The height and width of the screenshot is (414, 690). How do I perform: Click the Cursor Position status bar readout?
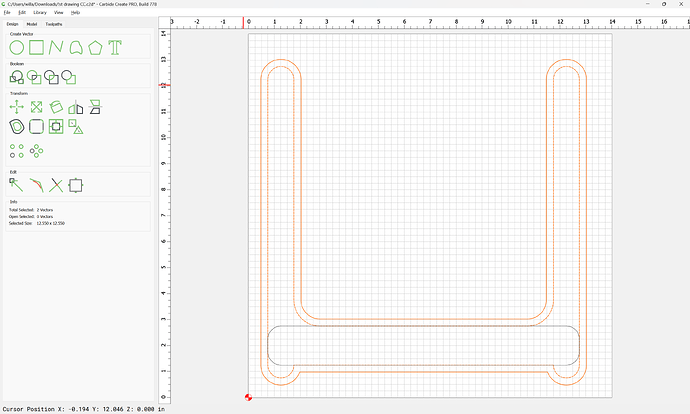tap(84, 409)
